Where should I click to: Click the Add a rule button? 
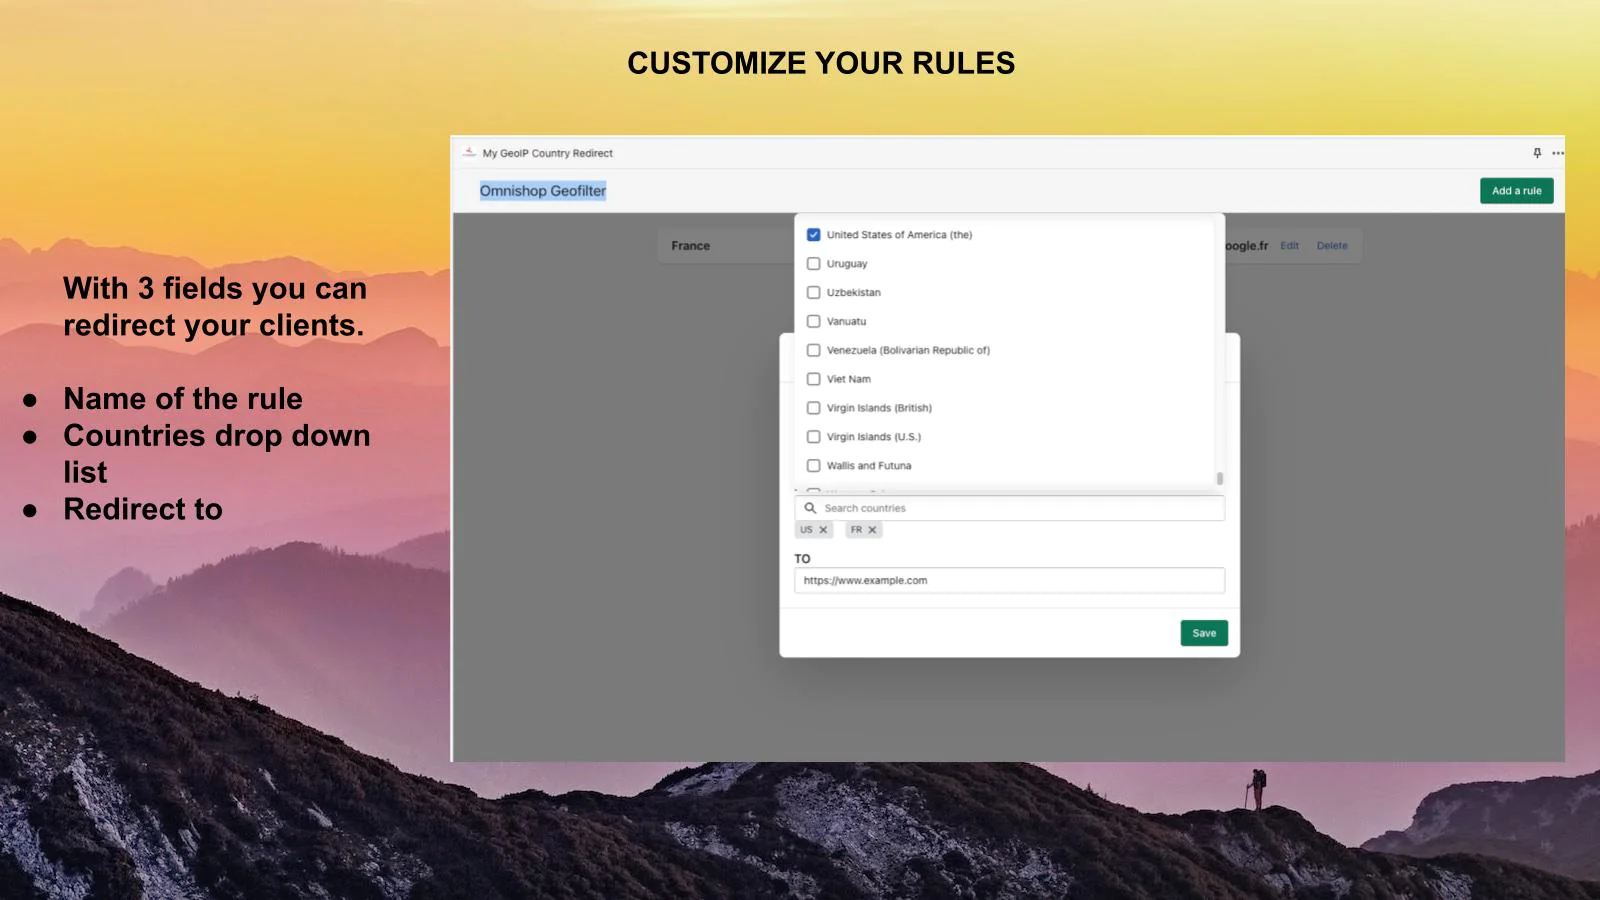click(1516, 191)
